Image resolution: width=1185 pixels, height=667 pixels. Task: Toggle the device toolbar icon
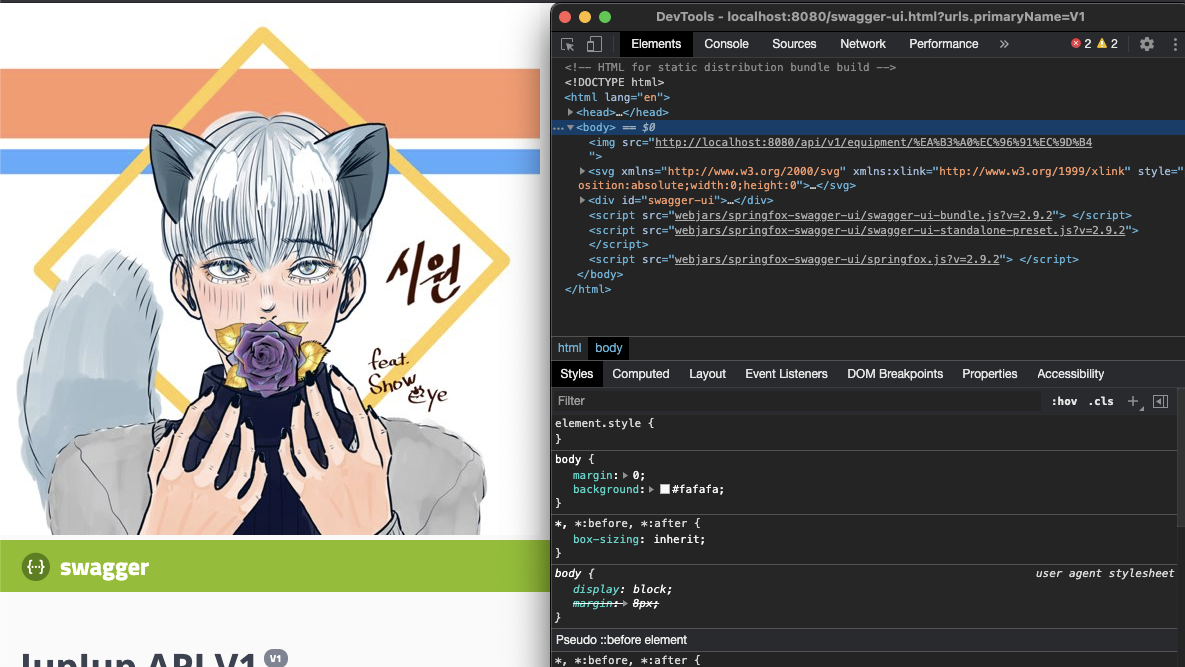tap(594, 44)
